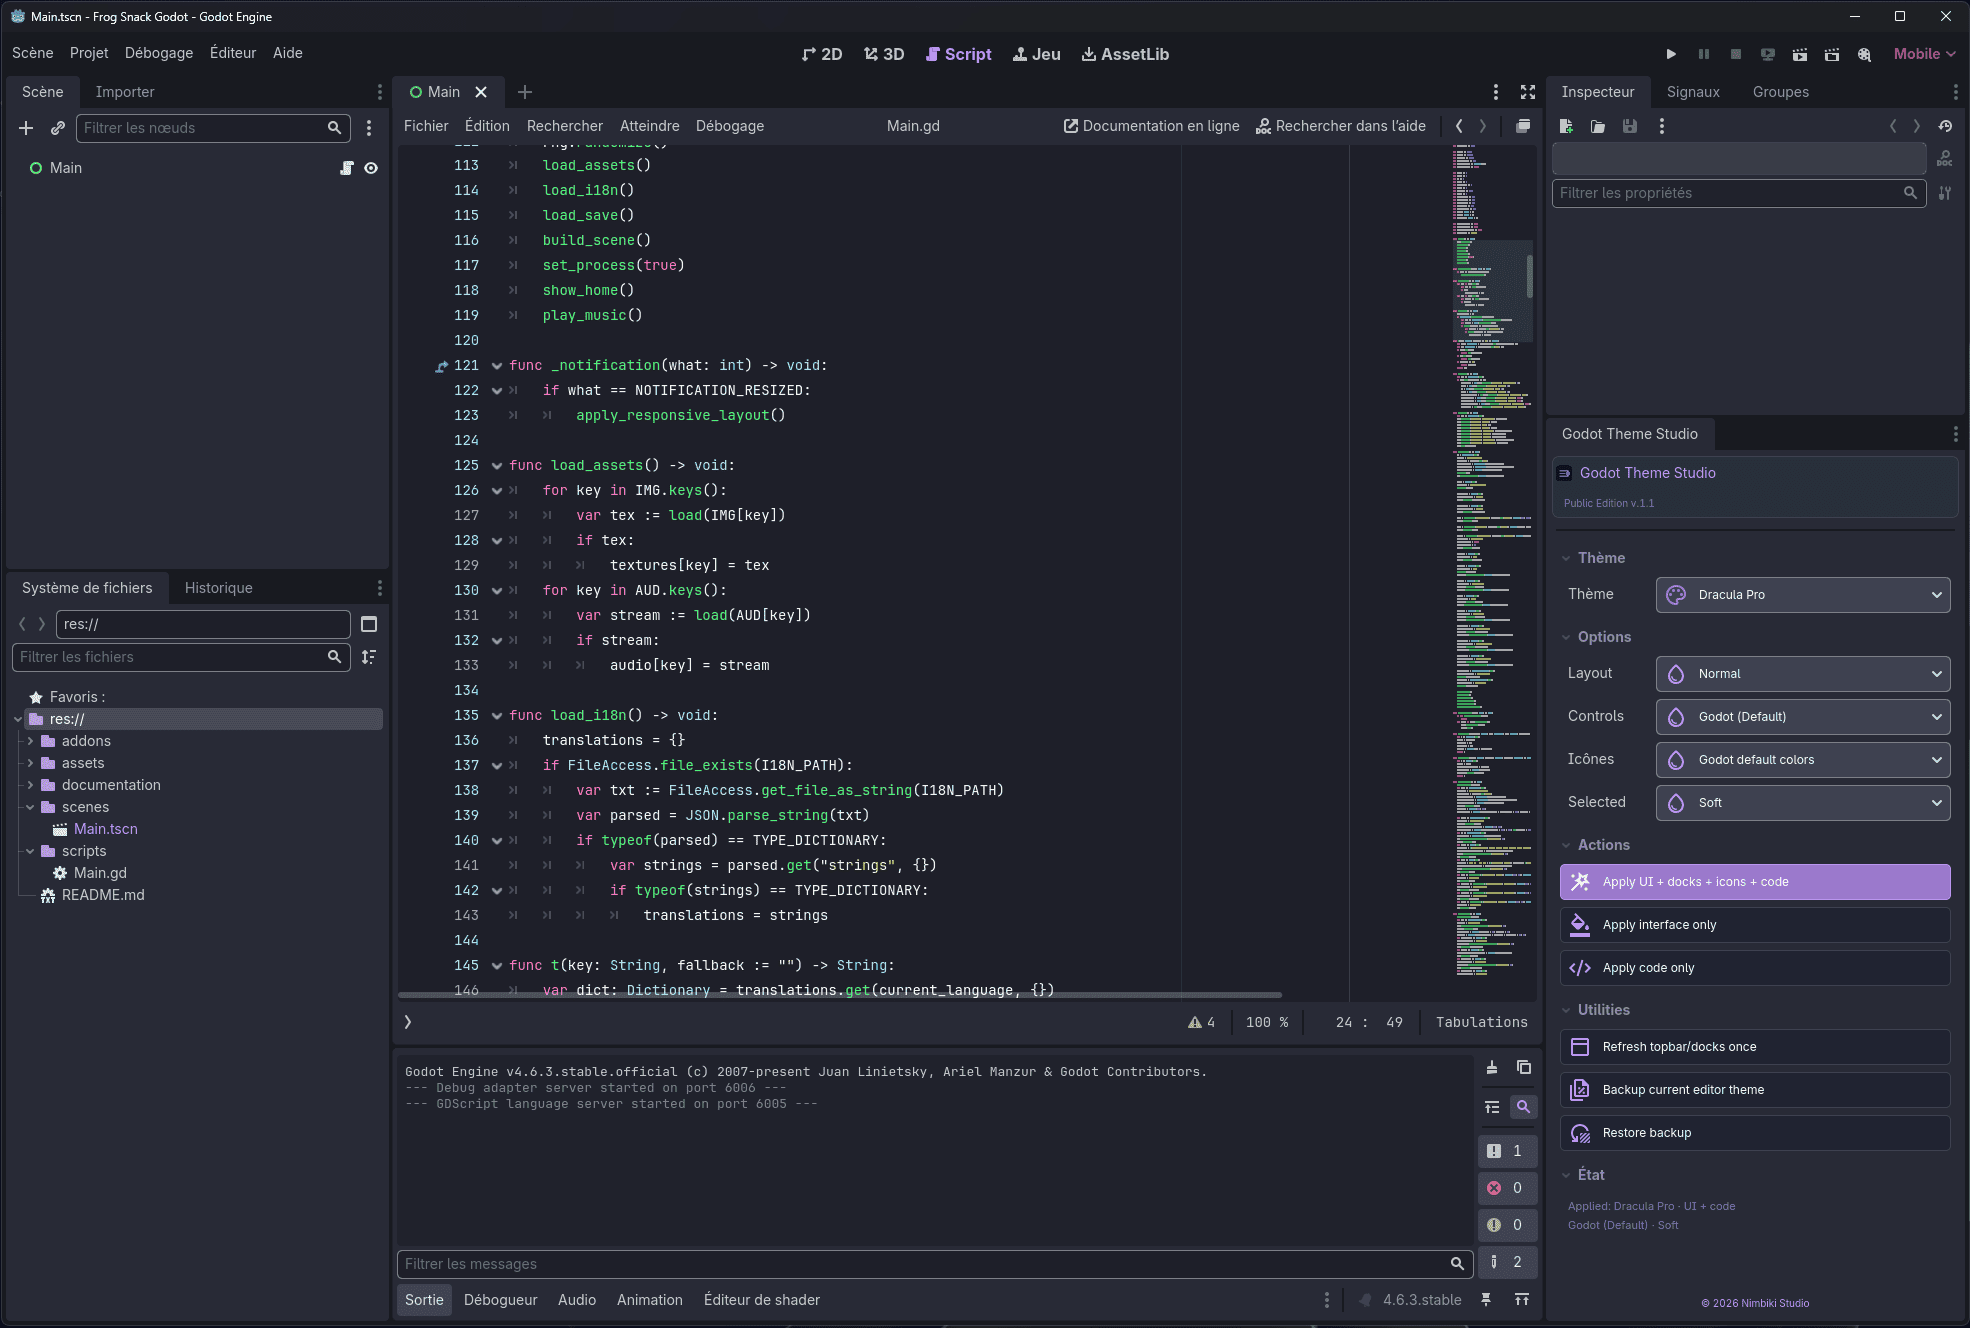Image resolution: width=1970 pixels, height=1328 pixels.
Task: Open the Selected dropdown set to Soft
Action: pos(1803,803)
